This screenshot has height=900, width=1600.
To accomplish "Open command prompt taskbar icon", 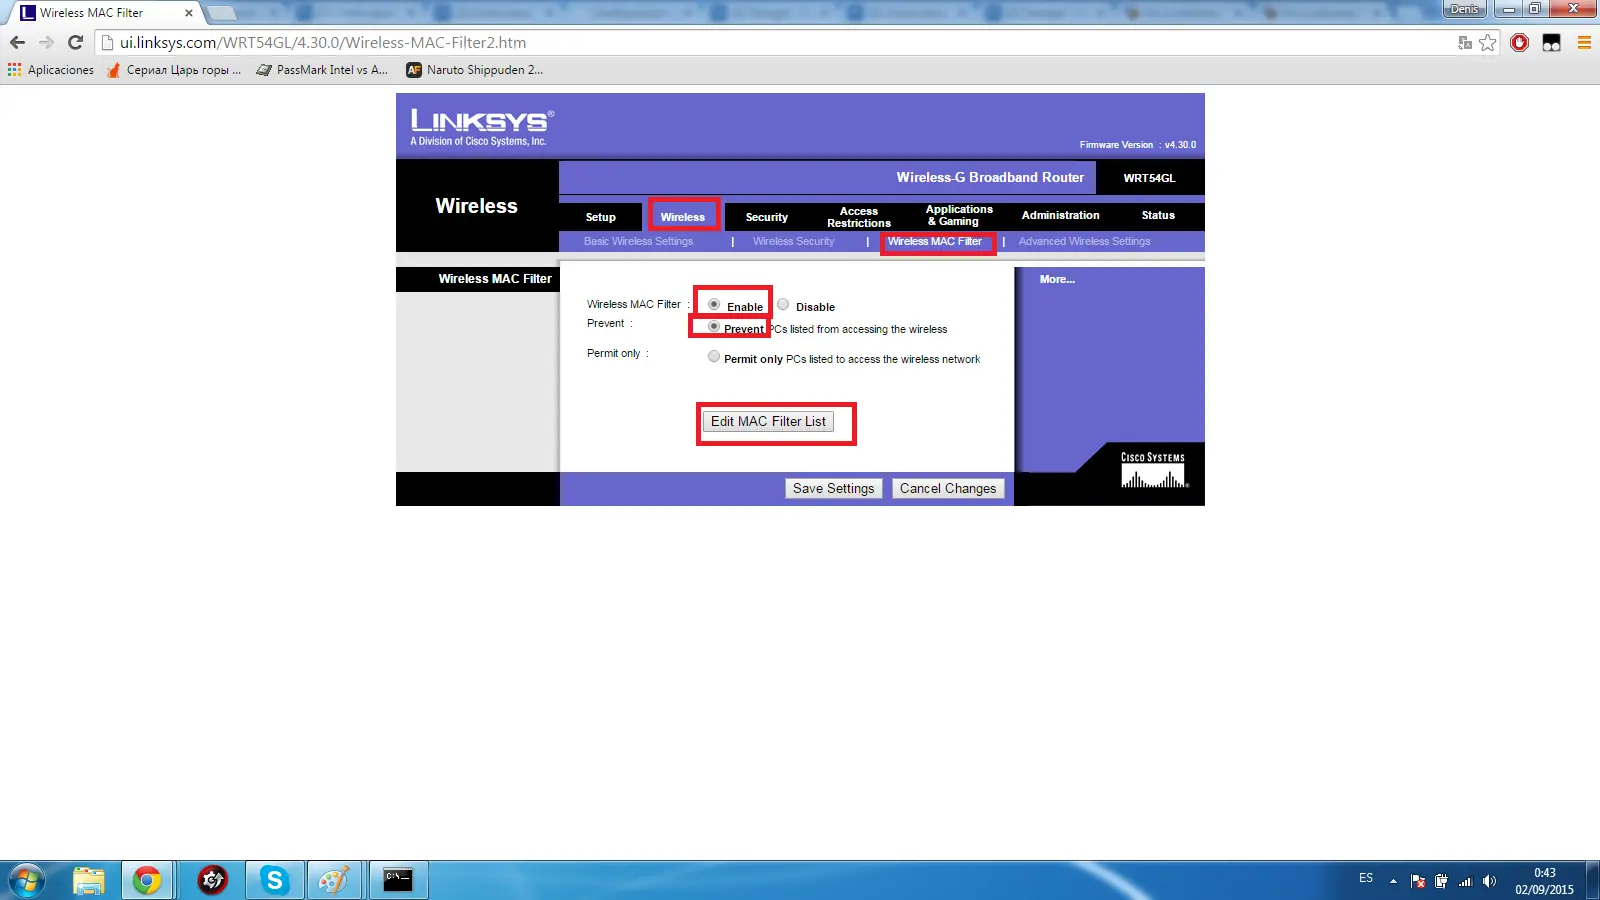I will point(398,880).
